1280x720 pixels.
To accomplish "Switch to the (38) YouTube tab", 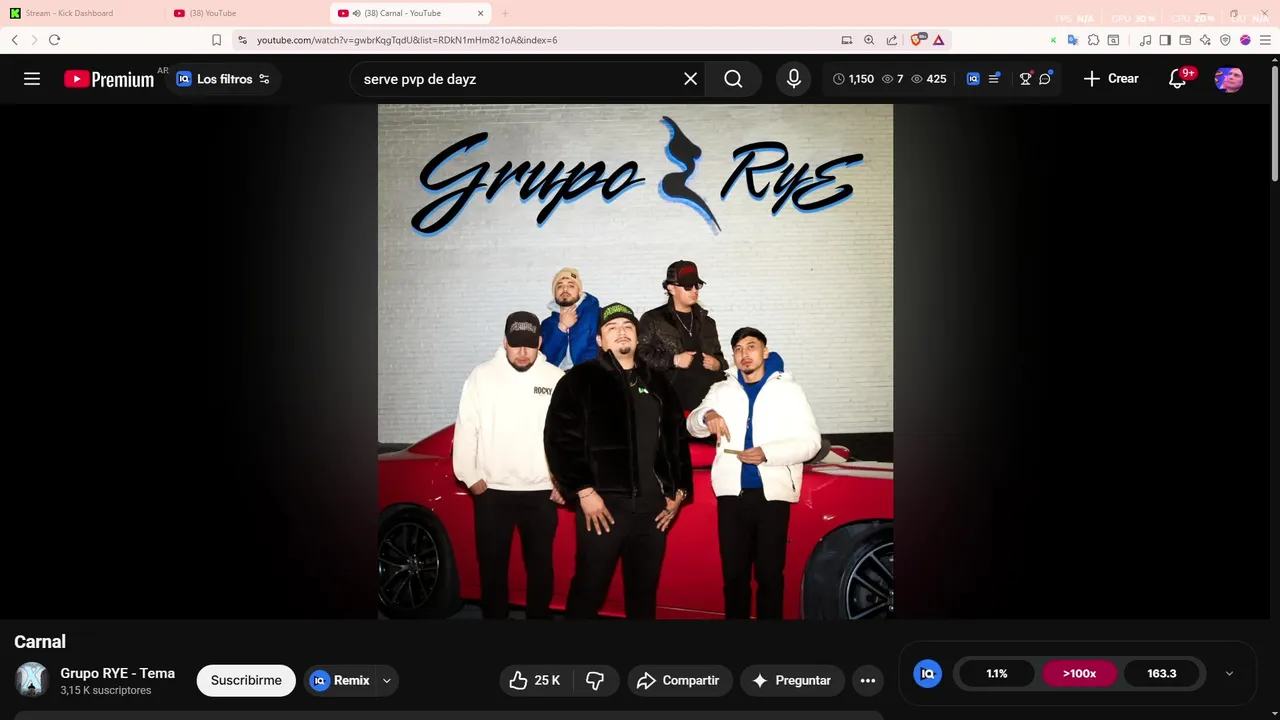I will pyautogui.click(x=245, y=13).
